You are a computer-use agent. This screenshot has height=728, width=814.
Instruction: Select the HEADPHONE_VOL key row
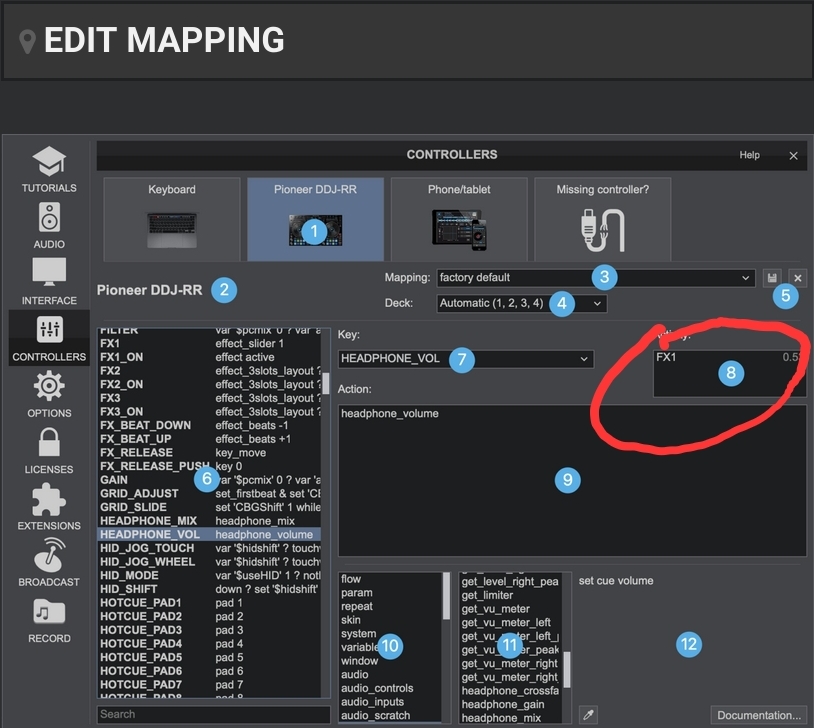point(209,534)
